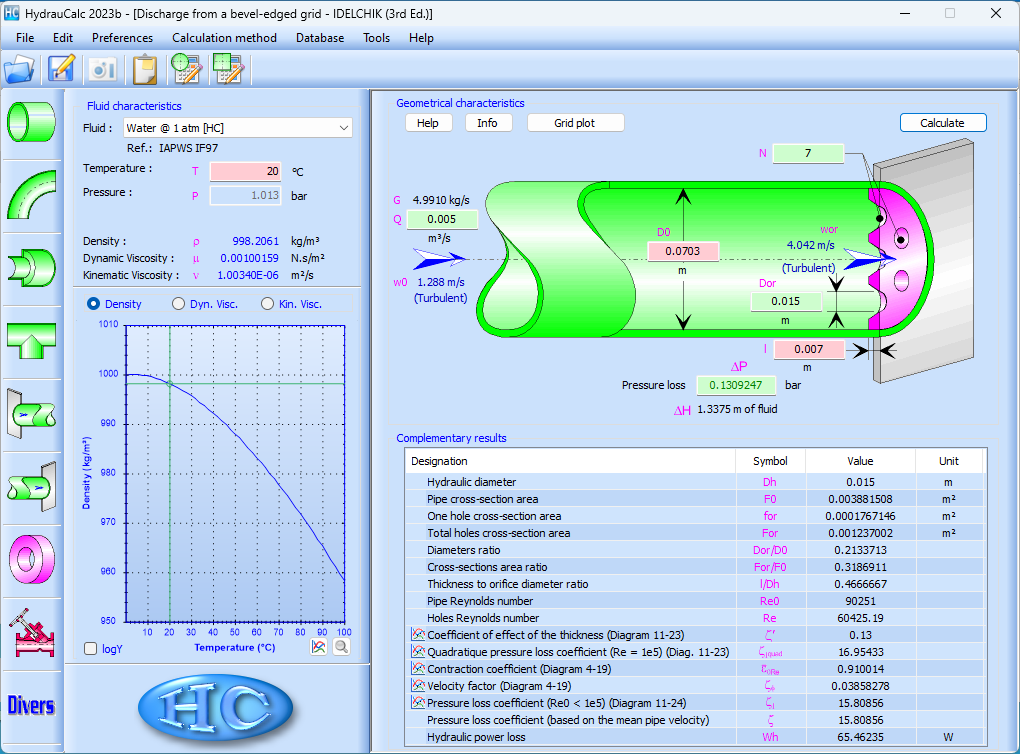Open the Preferences menu

[x=122, y=38]
